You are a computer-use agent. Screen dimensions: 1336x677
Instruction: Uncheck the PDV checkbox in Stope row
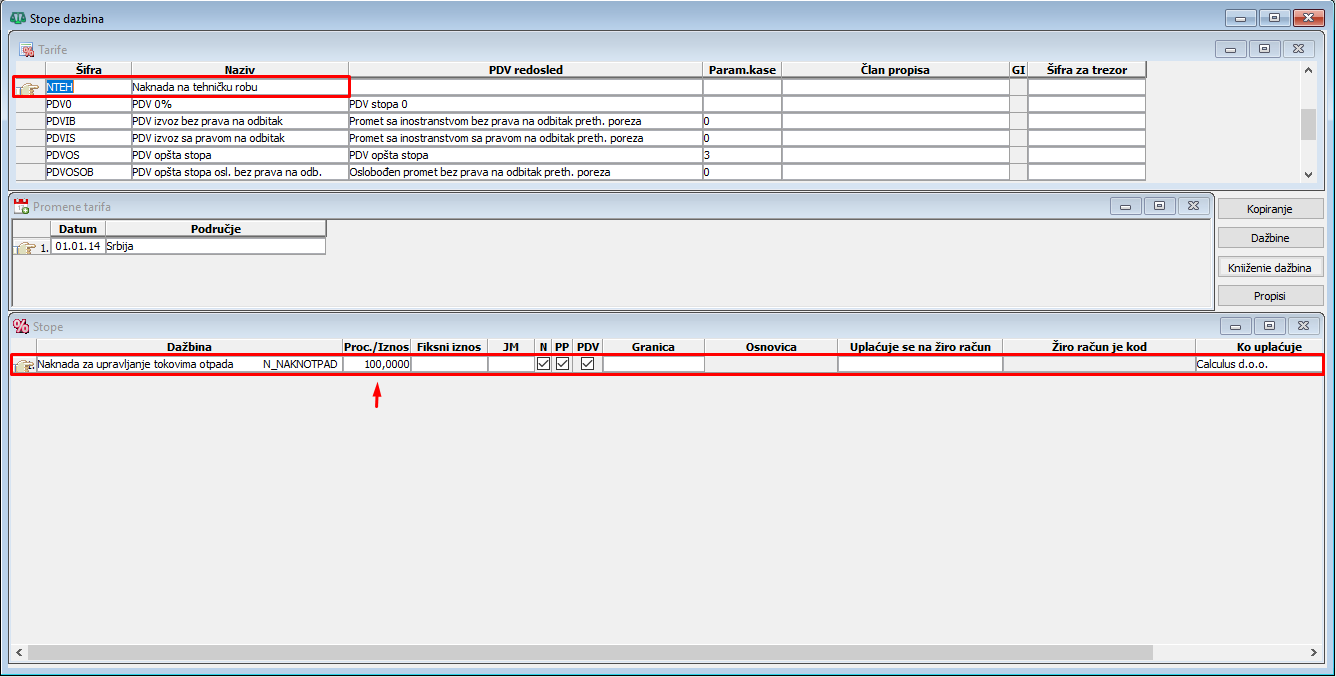pos(588,364)
